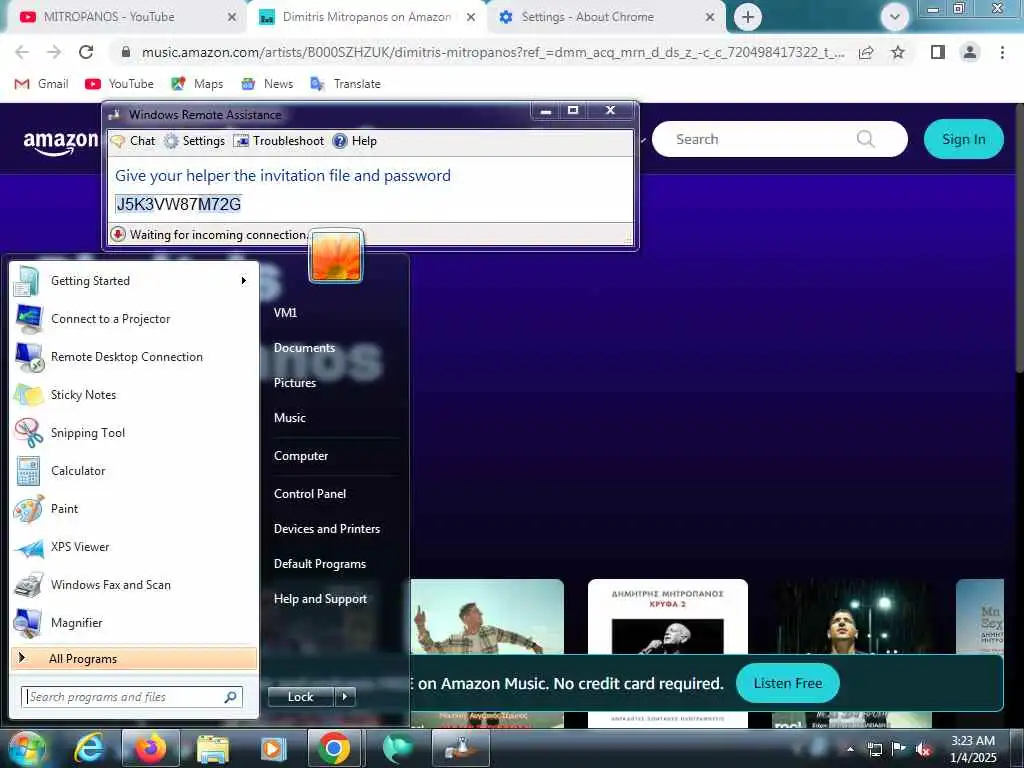
Task: Open Windows Explorer folder on taskbar
Action: click(x=213, y=748)
